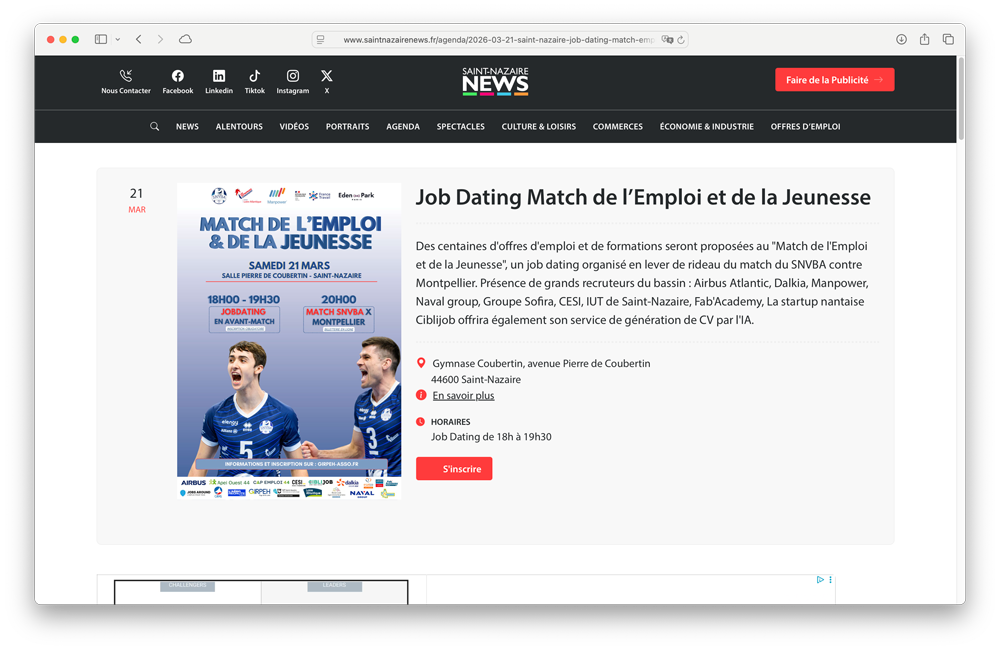This screenshot has height=650, width=1000.
Task: Go to the OFFRES D'EMPLOI section
Action: pos(804,126)
